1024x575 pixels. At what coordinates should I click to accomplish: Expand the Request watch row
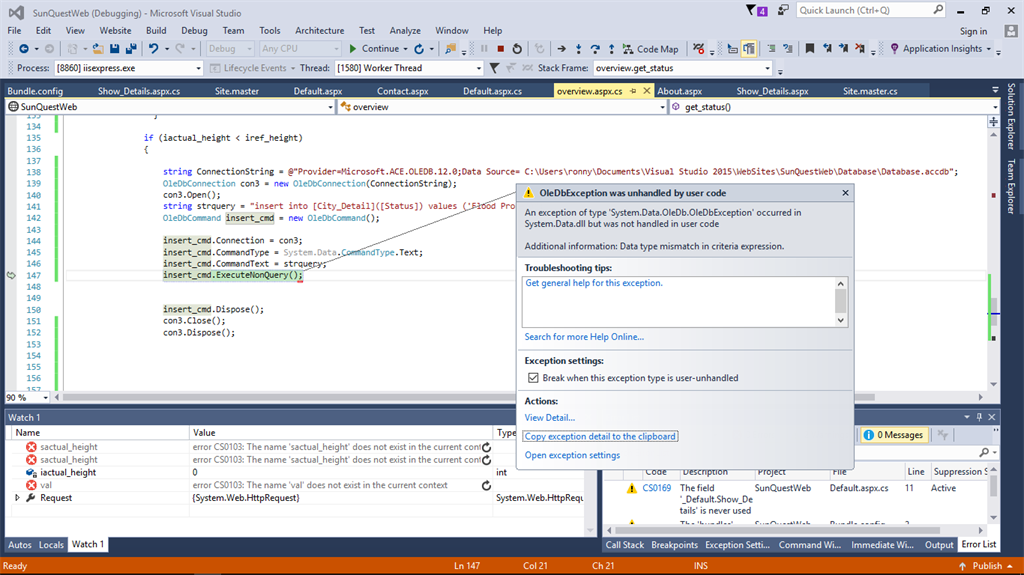pos(18,498)
